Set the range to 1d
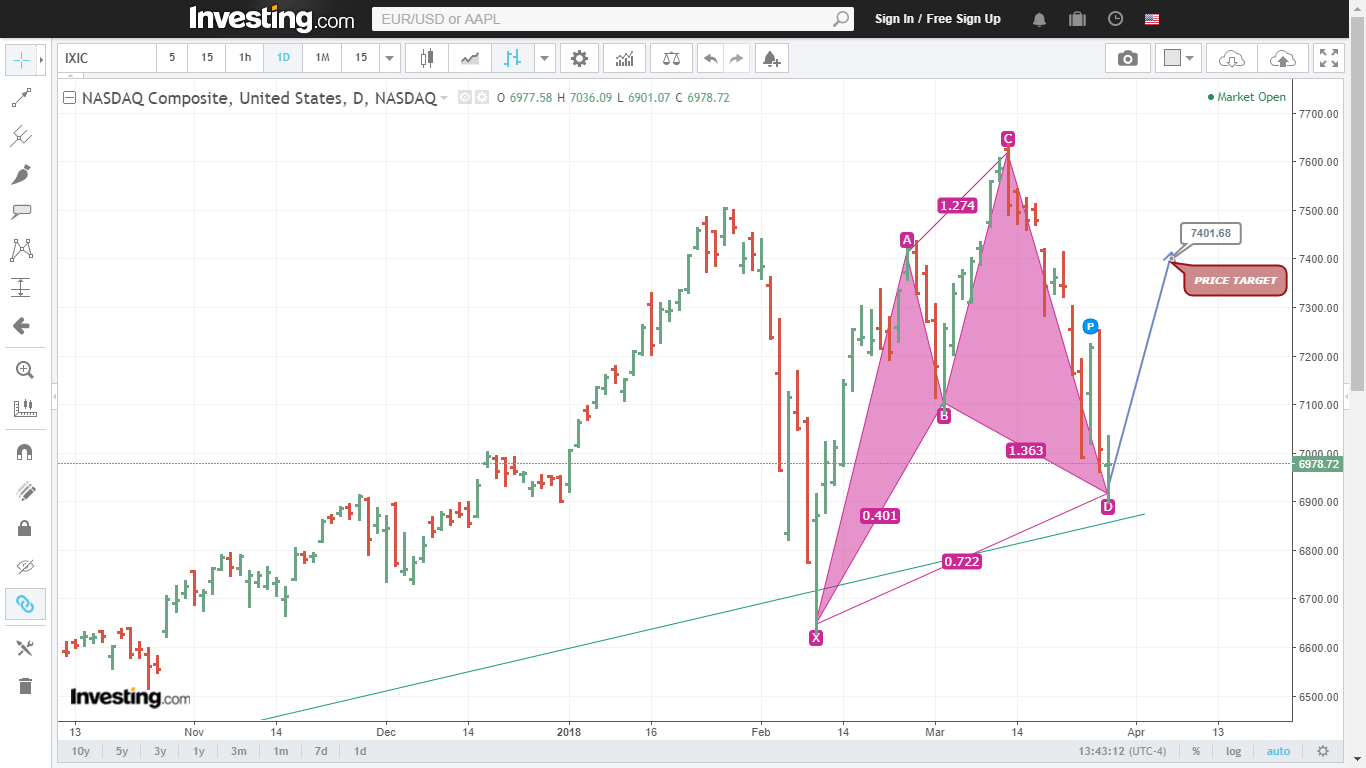The image size is (1366, 768). tap(360, 751)
